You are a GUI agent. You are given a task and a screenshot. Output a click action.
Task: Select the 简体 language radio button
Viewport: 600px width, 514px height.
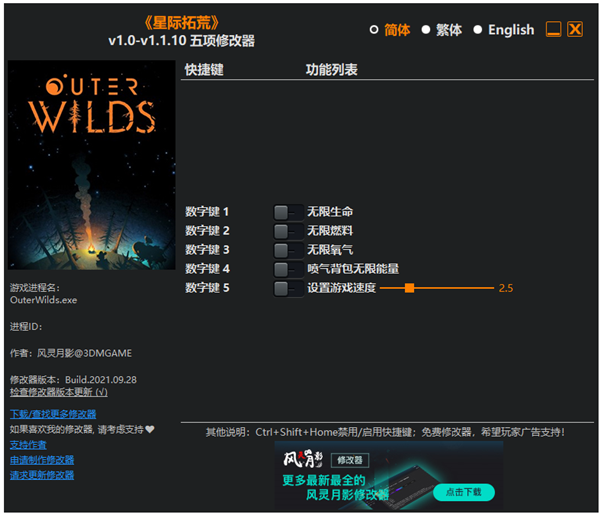[x=374, y=30]
